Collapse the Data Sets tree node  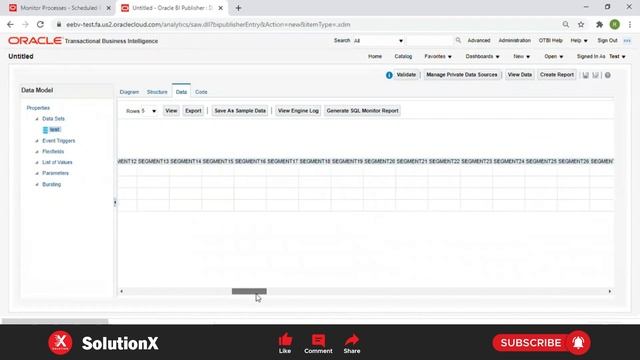pos(37,119)
